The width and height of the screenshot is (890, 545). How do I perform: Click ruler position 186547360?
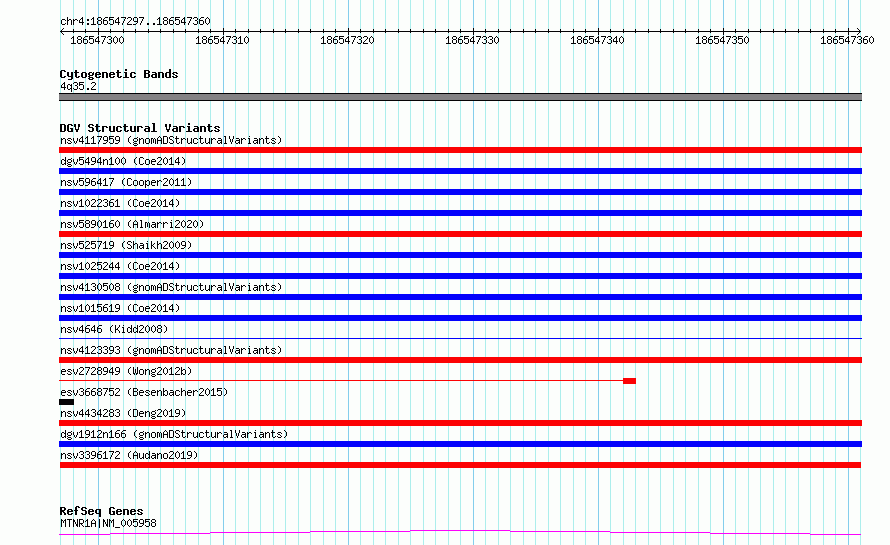coord(847,40)
